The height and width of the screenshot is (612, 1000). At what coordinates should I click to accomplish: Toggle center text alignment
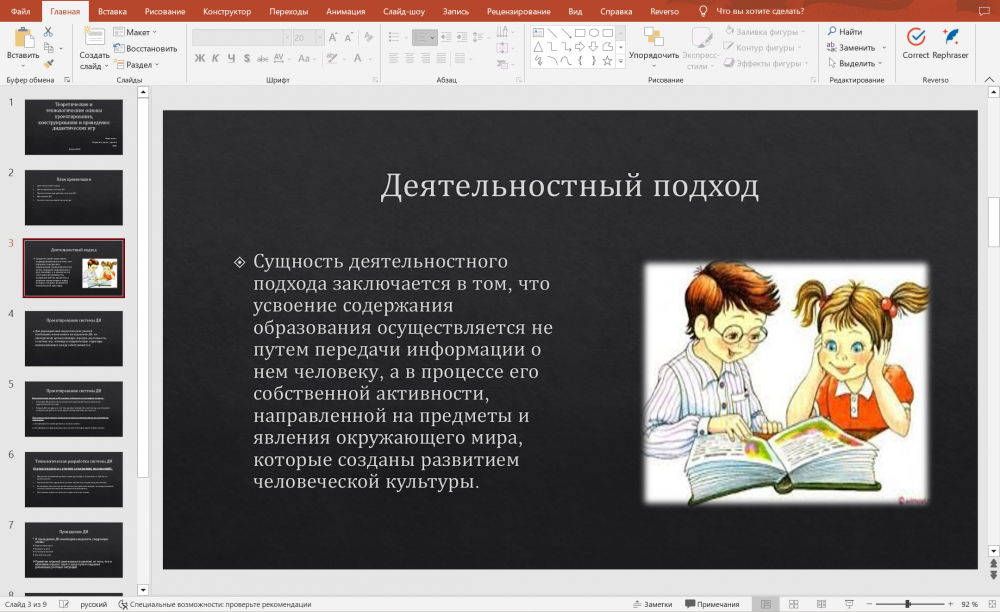pos(409,58)
